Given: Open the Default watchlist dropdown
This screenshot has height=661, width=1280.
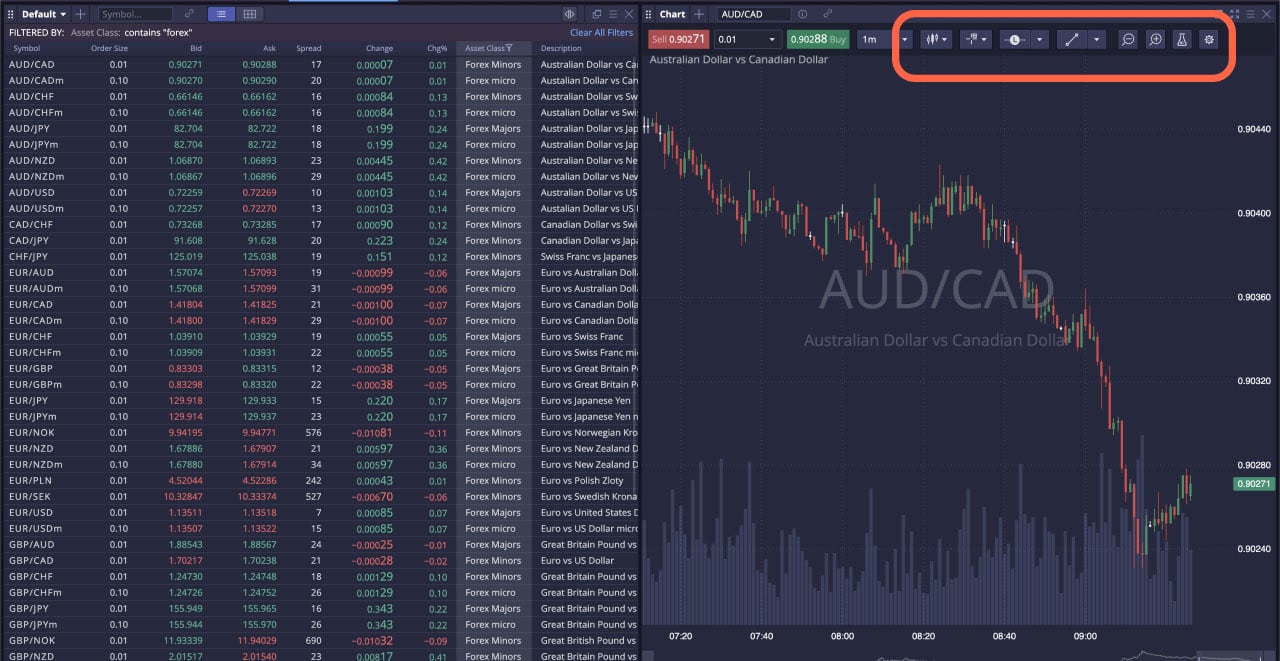Looking at the screenshot, I should point(41,14).
